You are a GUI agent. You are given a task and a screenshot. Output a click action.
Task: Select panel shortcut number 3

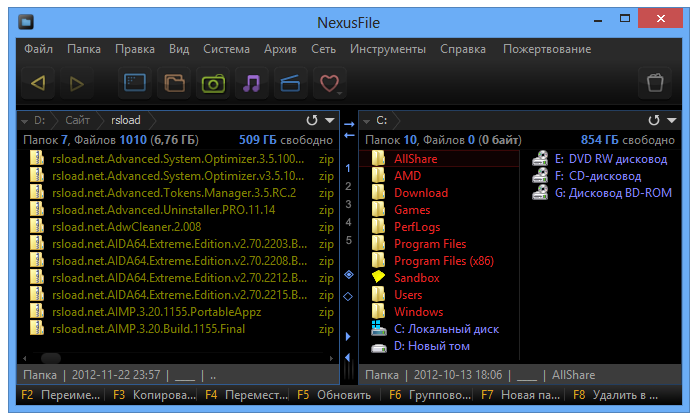348,204
